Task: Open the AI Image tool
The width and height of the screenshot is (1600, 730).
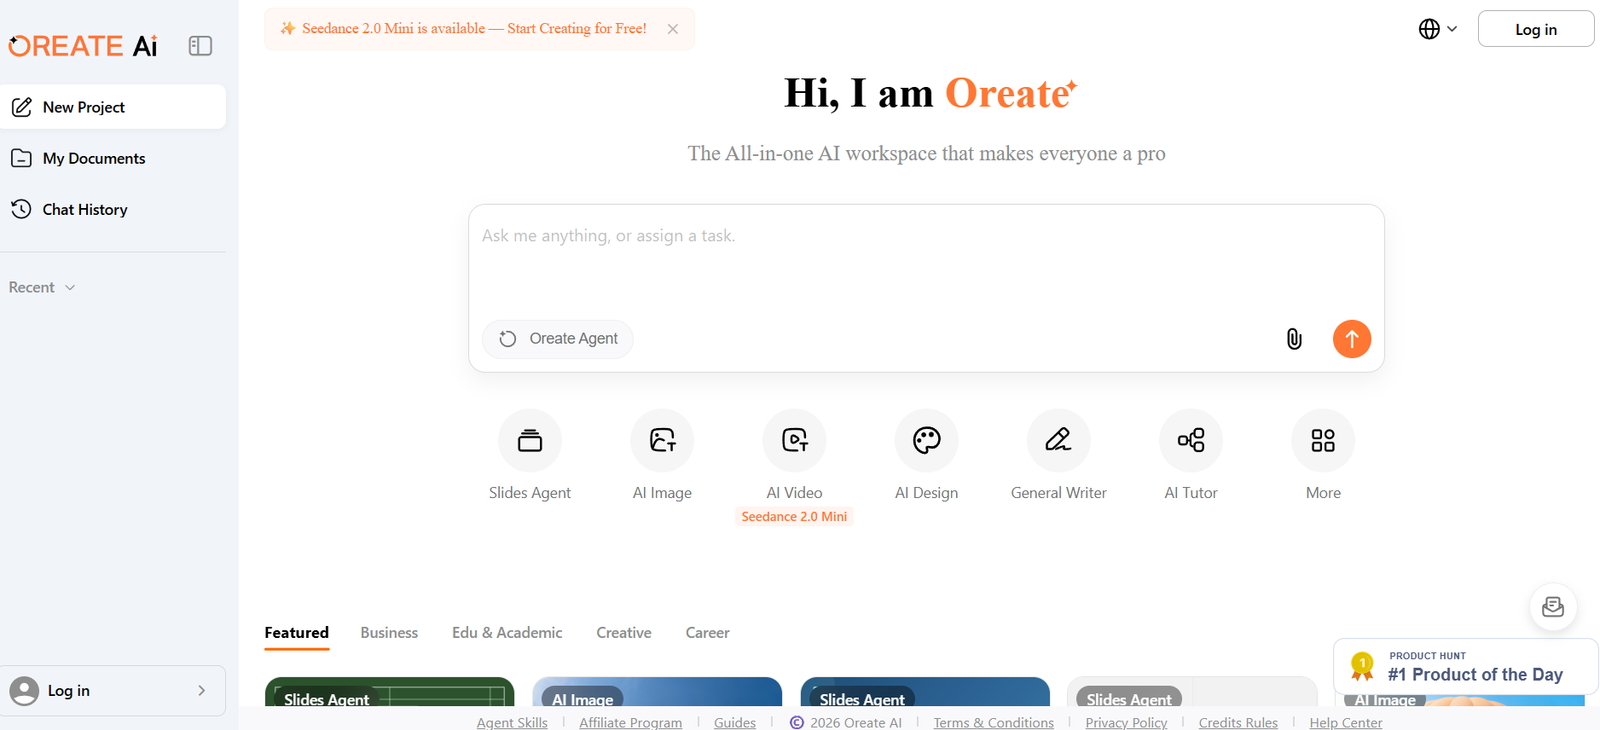Action: [x=662, y=455]
